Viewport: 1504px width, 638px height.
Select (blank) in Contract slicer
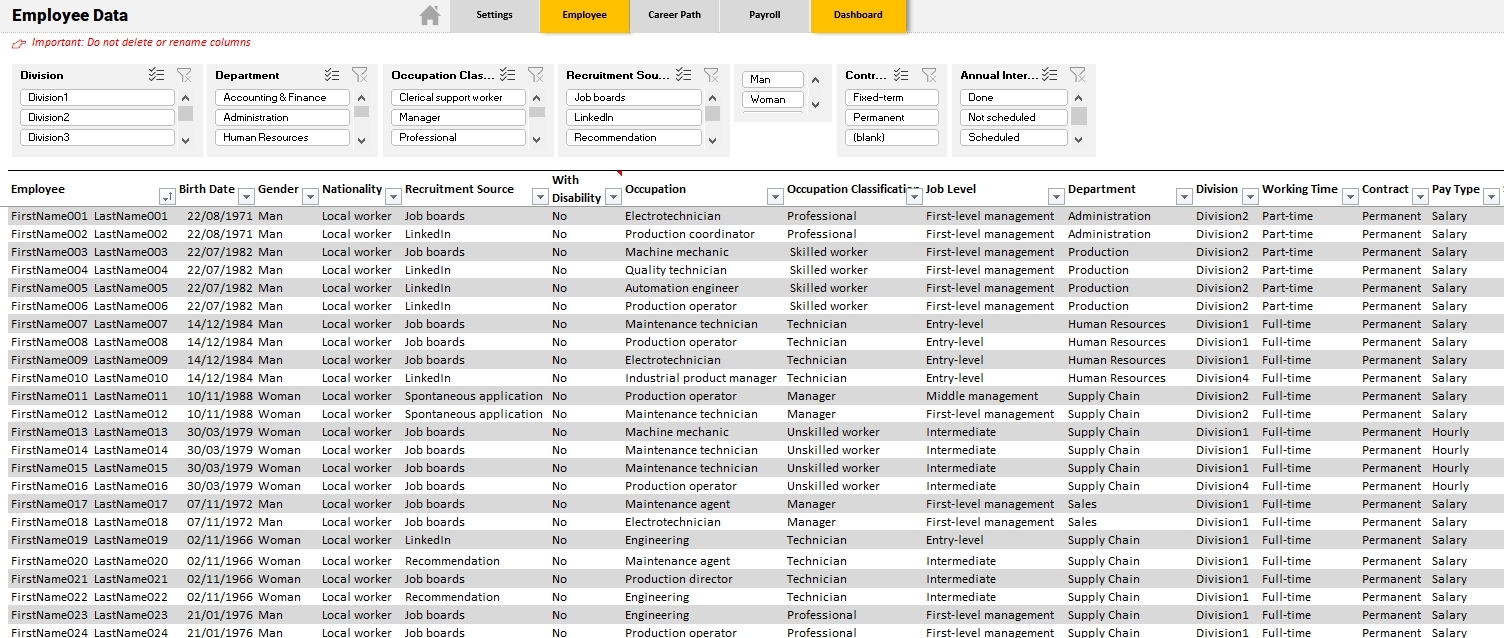point(892,137)
